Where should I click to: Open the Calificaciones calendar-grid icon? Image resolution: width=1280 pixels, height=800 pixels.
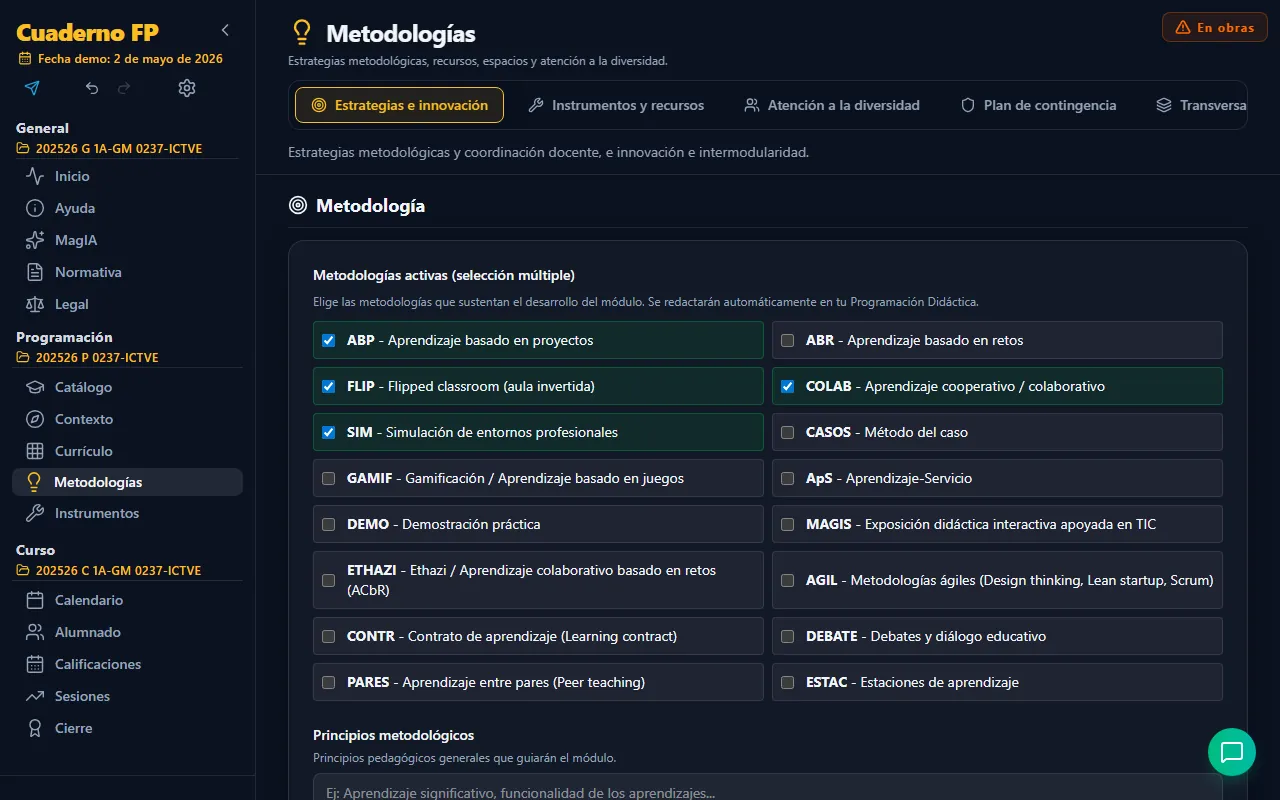(35, 664)
